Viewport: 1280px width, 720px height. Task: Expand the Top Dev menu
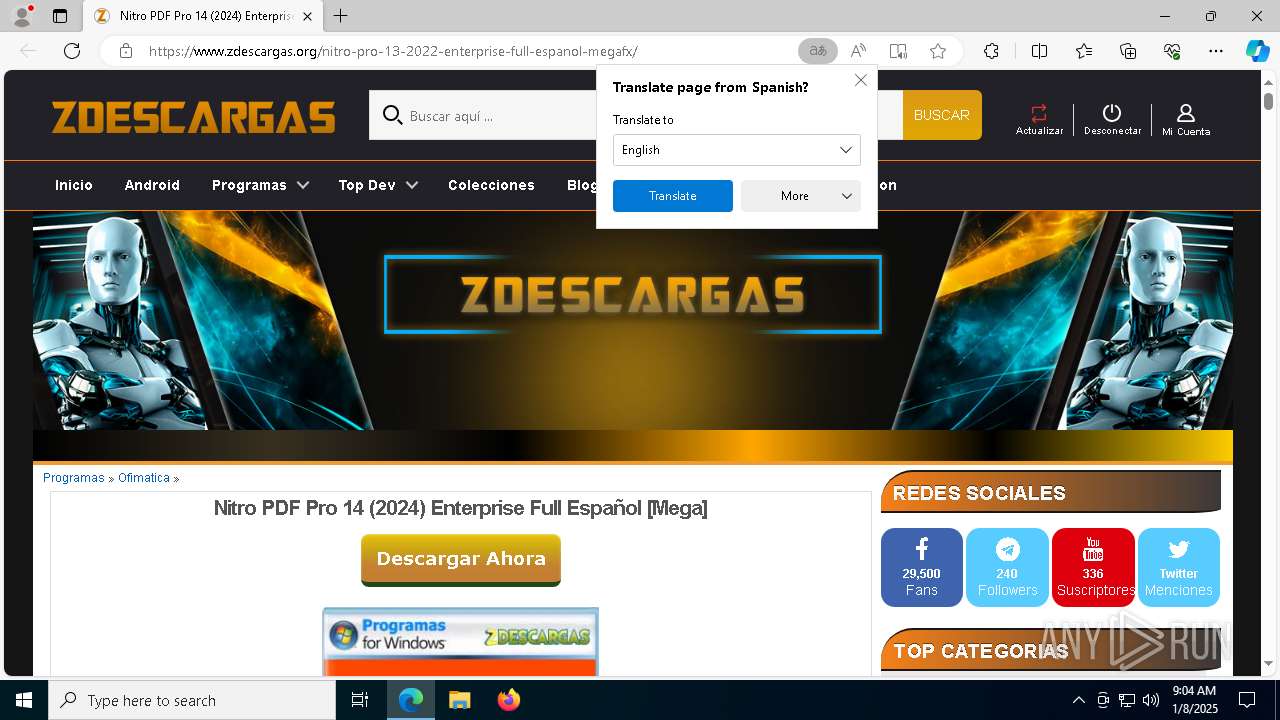378,185
